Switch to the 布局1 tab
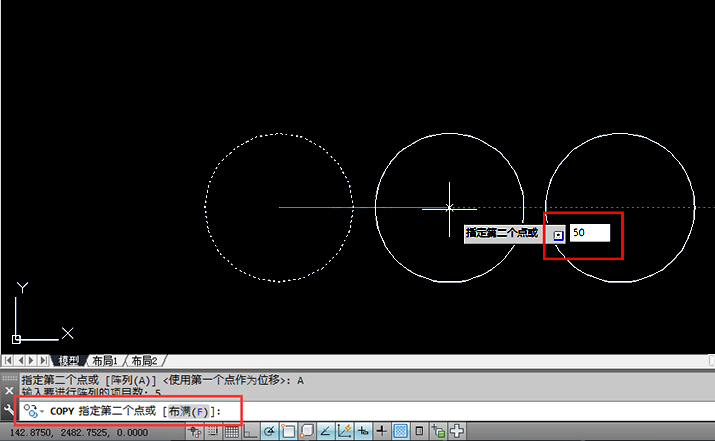The image size is (715, 441). [x=105, y=361]
